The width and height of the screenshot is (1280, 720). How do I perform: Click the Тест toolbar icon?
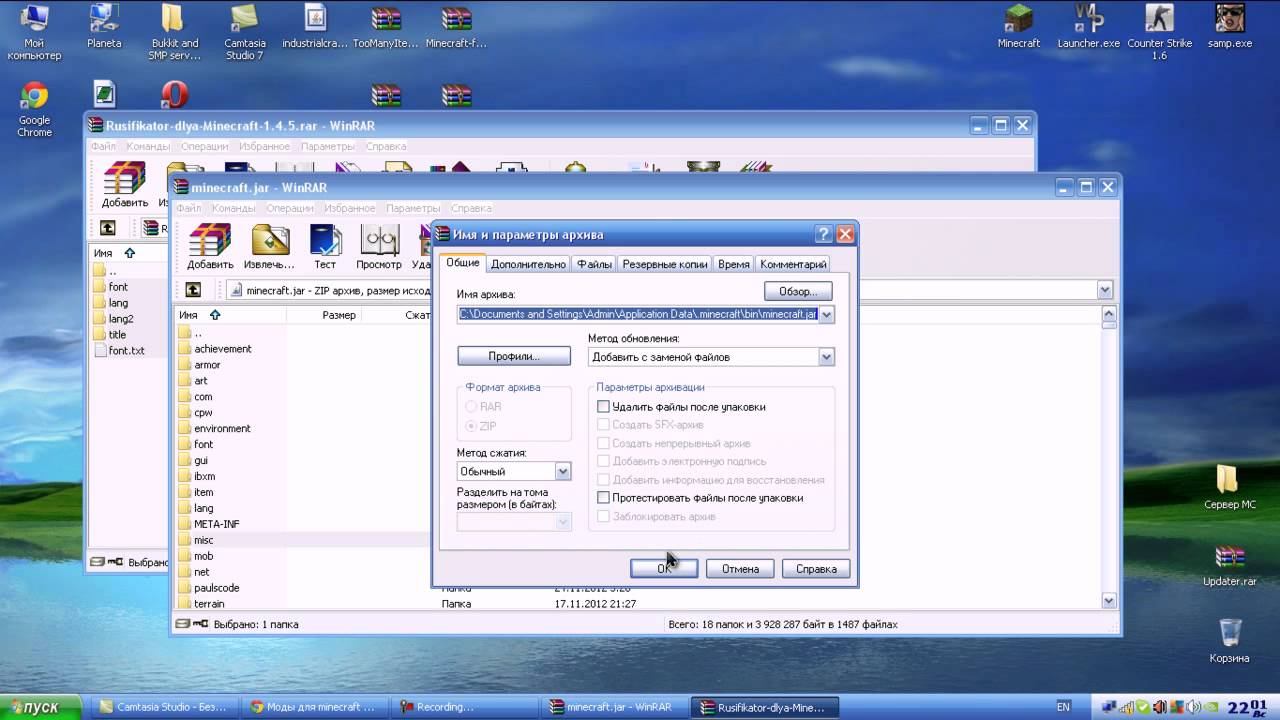[325, 245]
